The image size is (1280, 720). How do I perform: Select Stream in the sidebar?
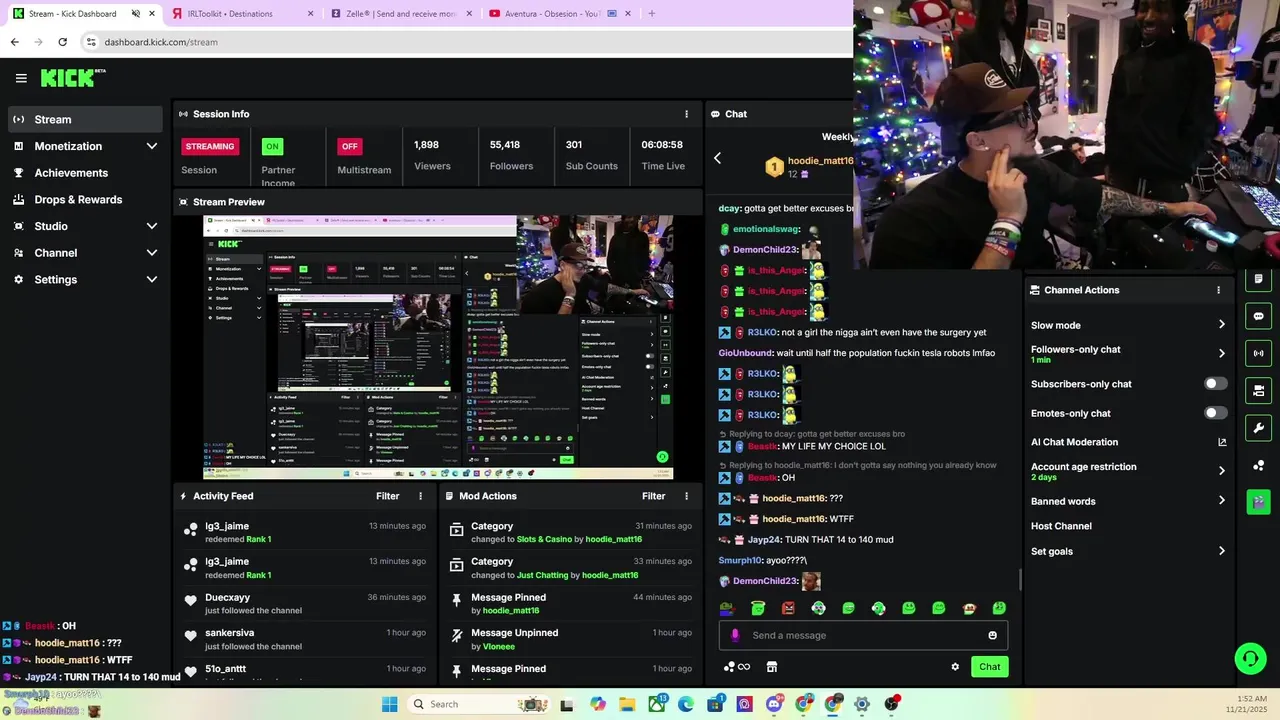click(85, 119)
